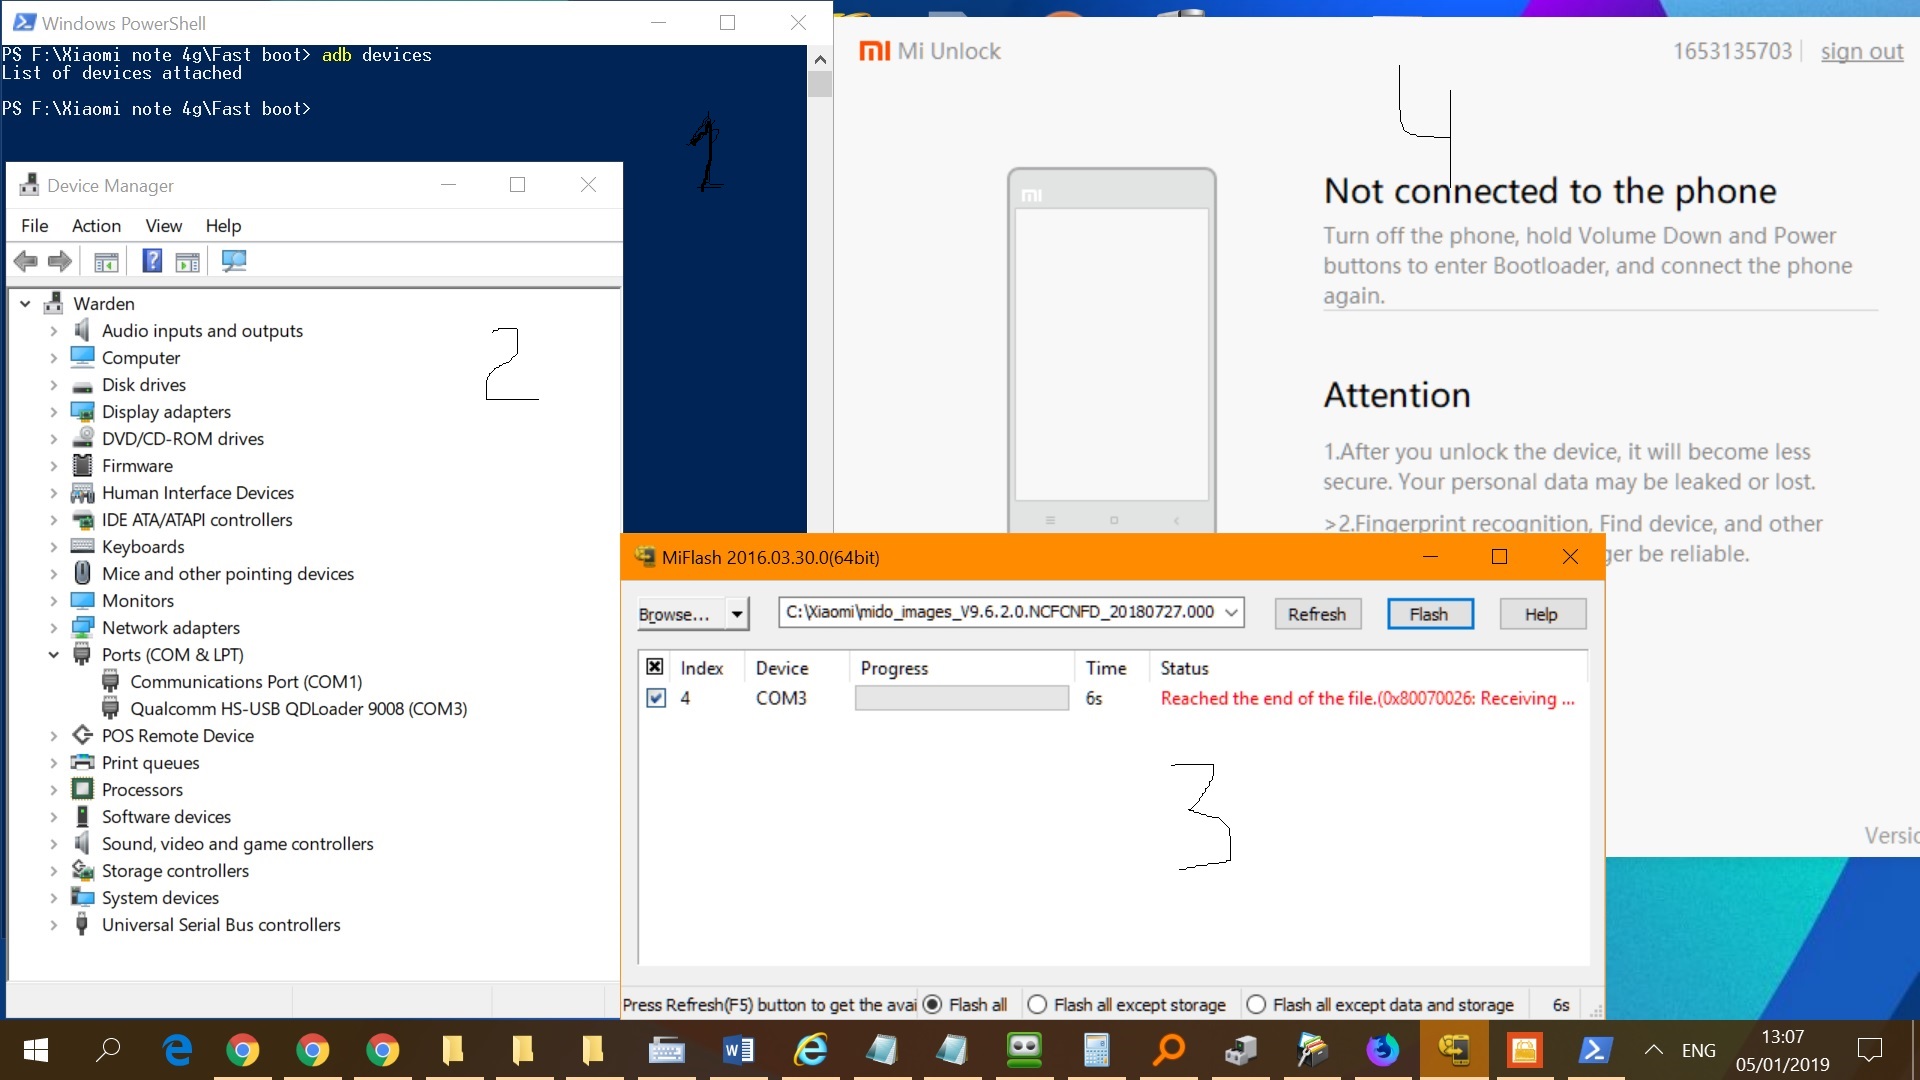Click the COM3 flashing progress bar
1920x1080 pixels.
click(x=962, y=698)
